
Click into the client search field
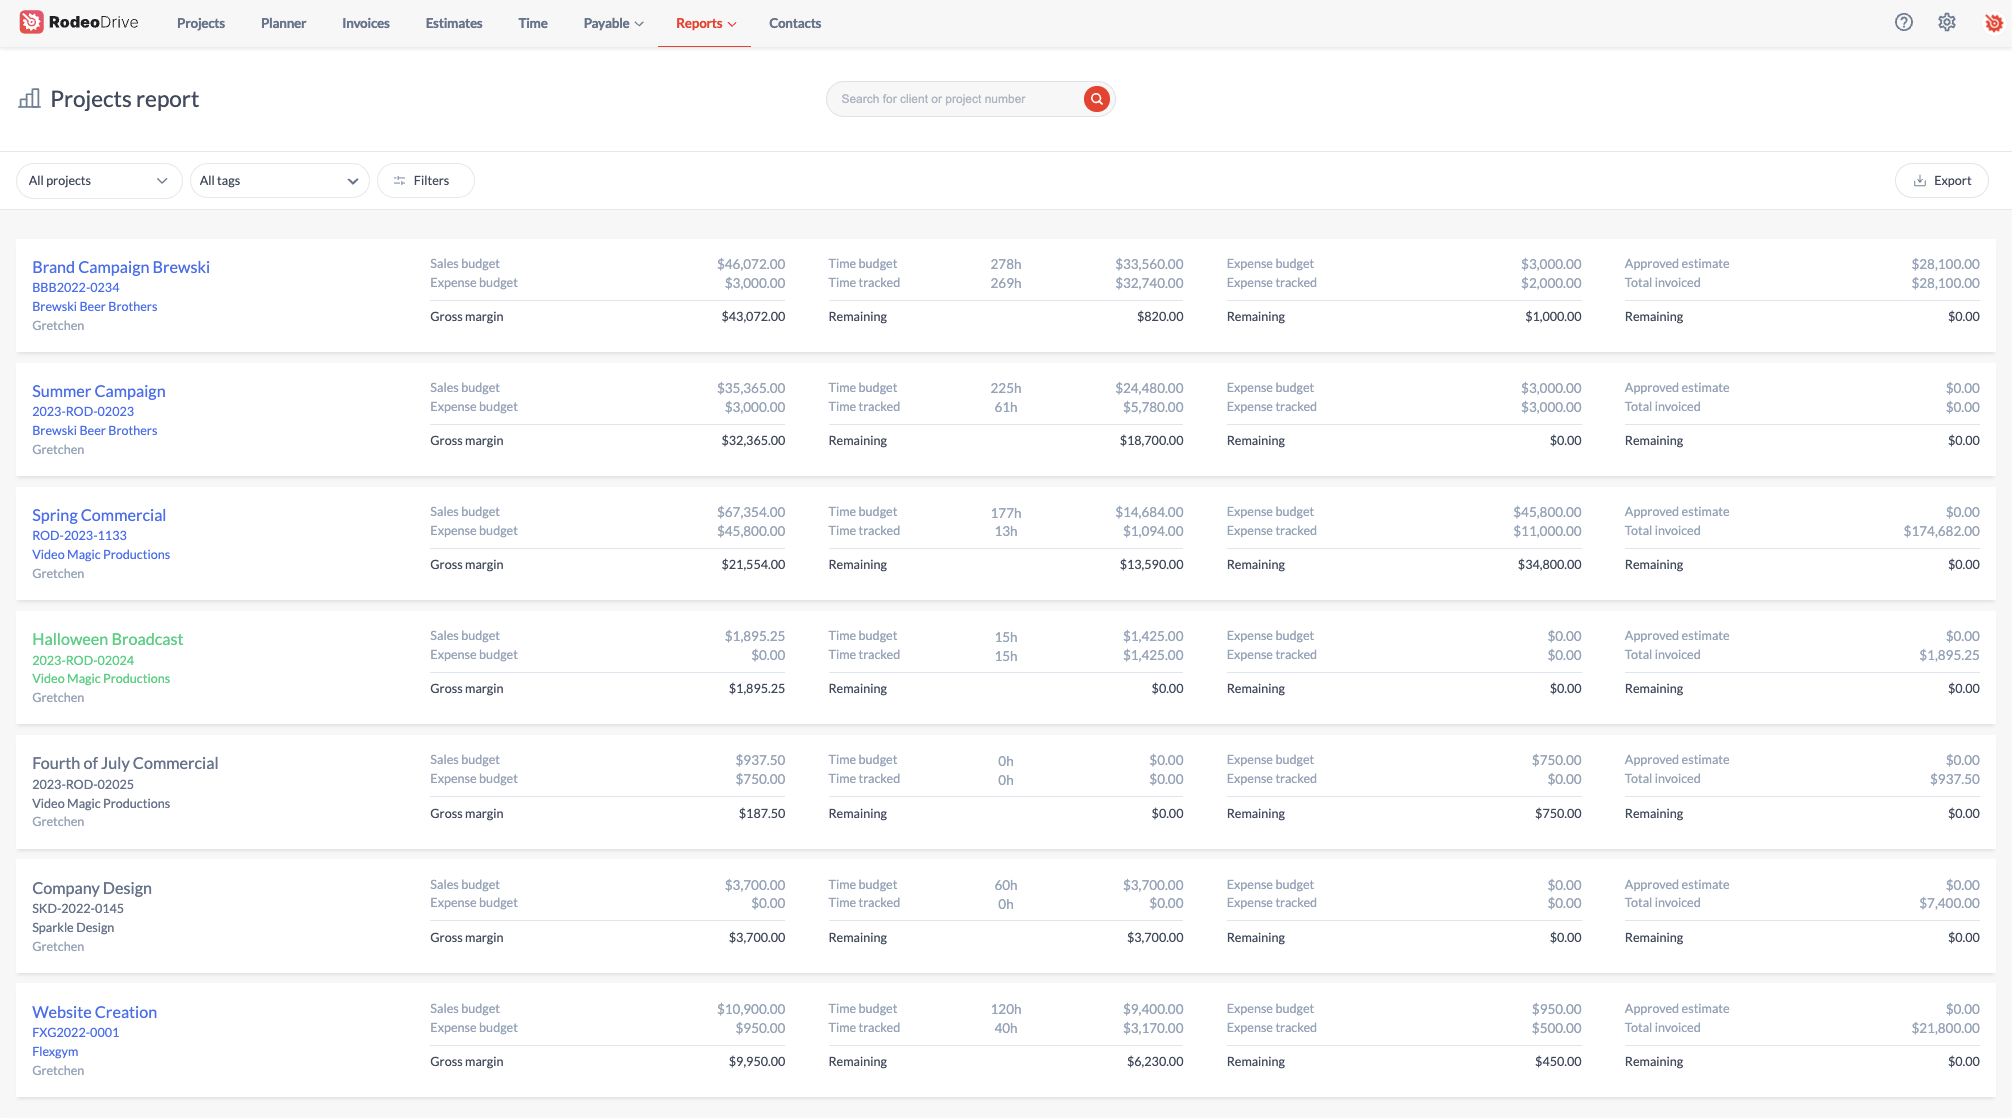950,98
